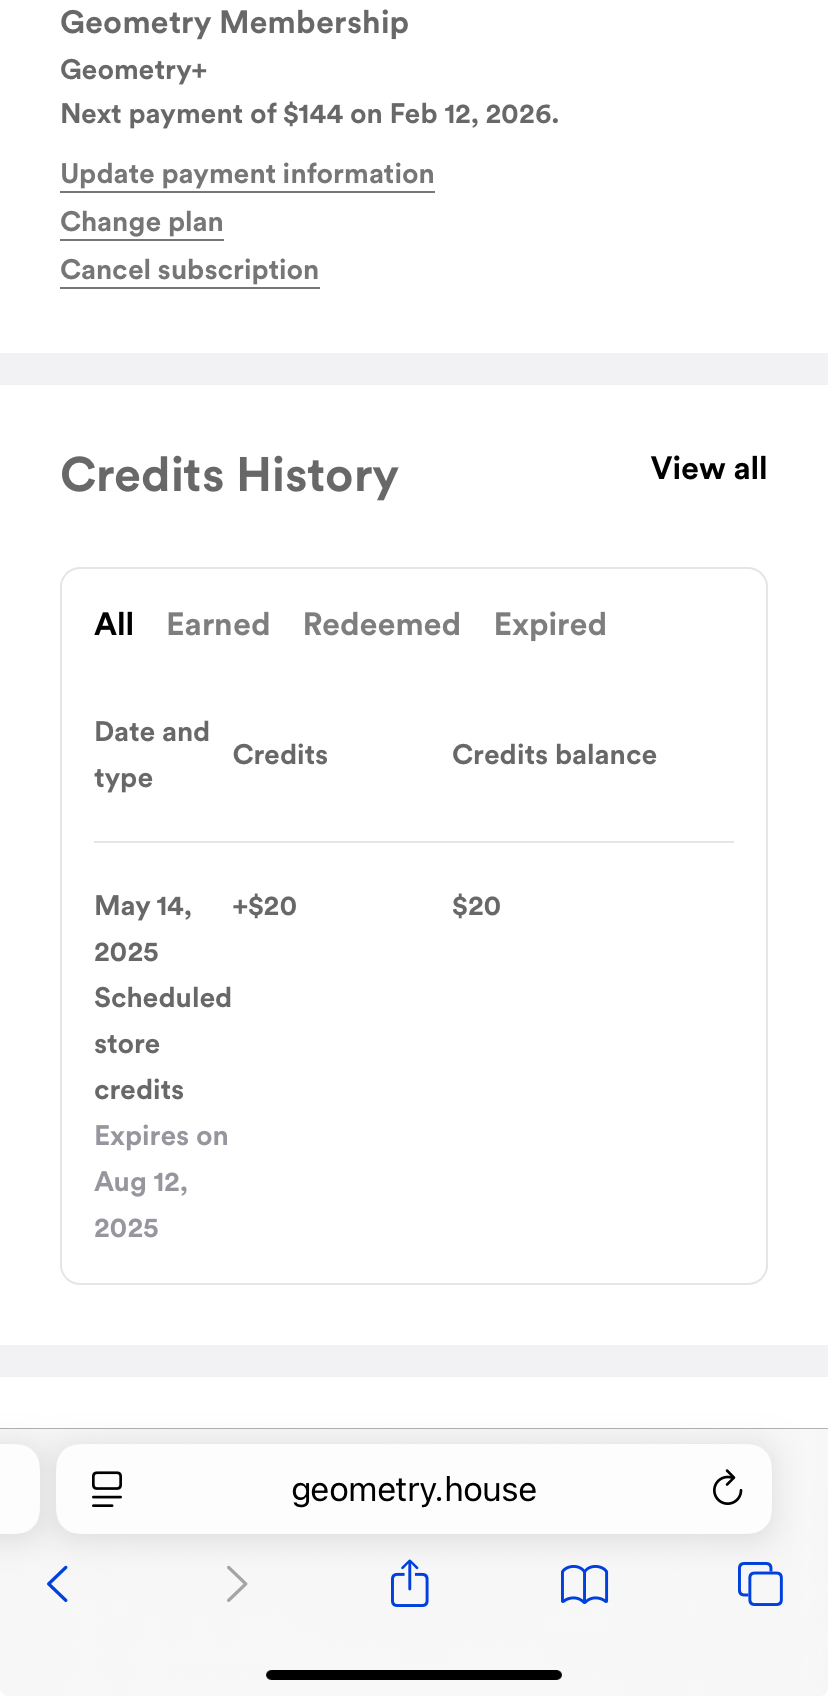Select the All credits tab

114,625
